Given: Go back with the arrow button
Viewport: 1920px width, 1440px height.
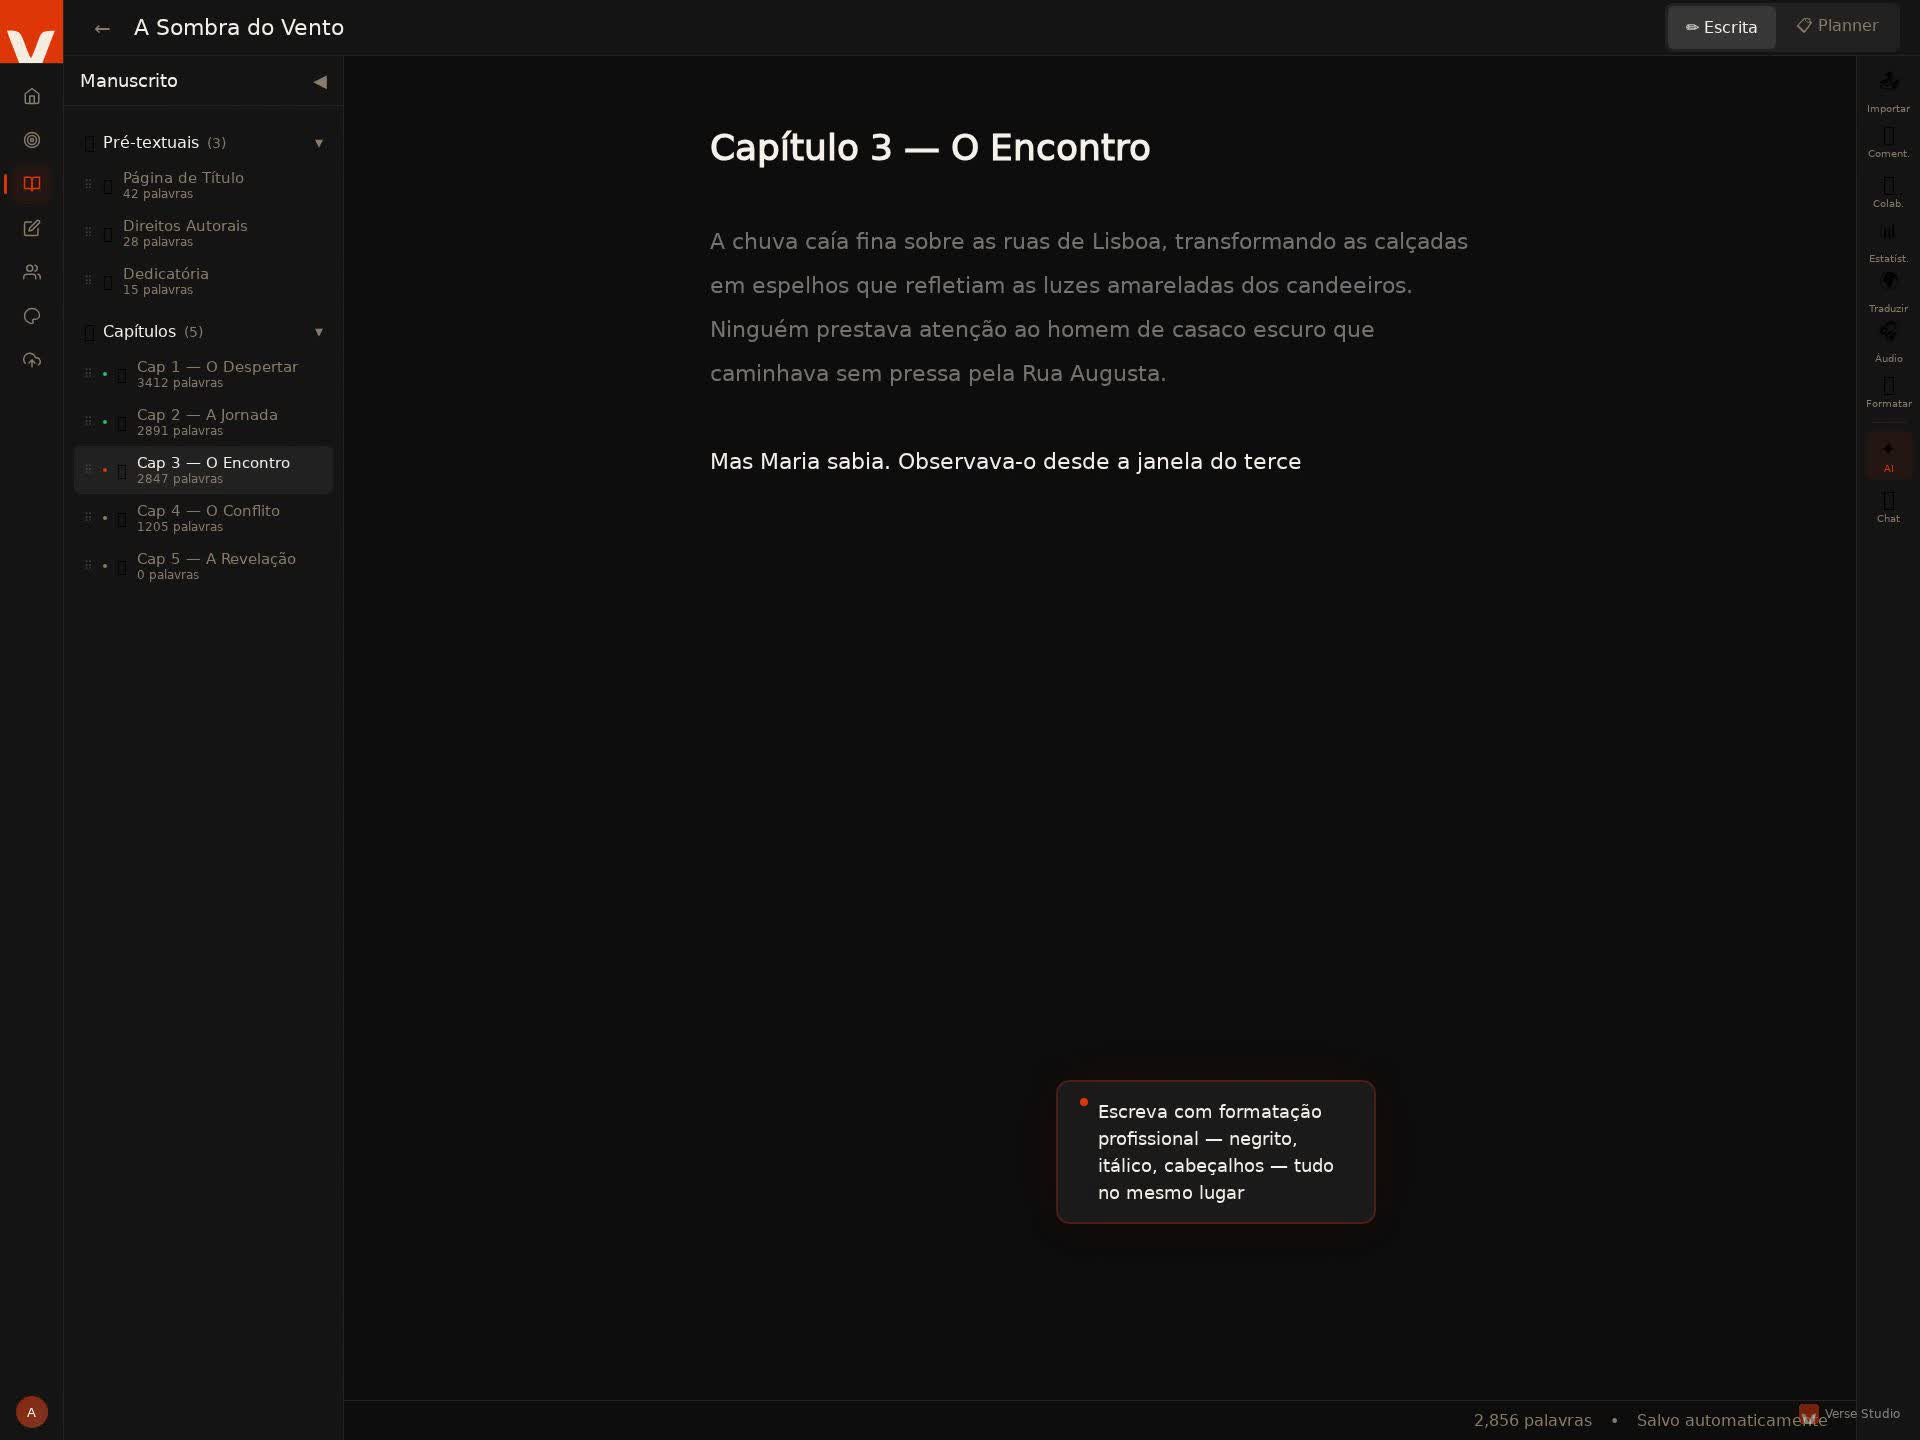Looking at the screenshot, I should coord(102,28).
